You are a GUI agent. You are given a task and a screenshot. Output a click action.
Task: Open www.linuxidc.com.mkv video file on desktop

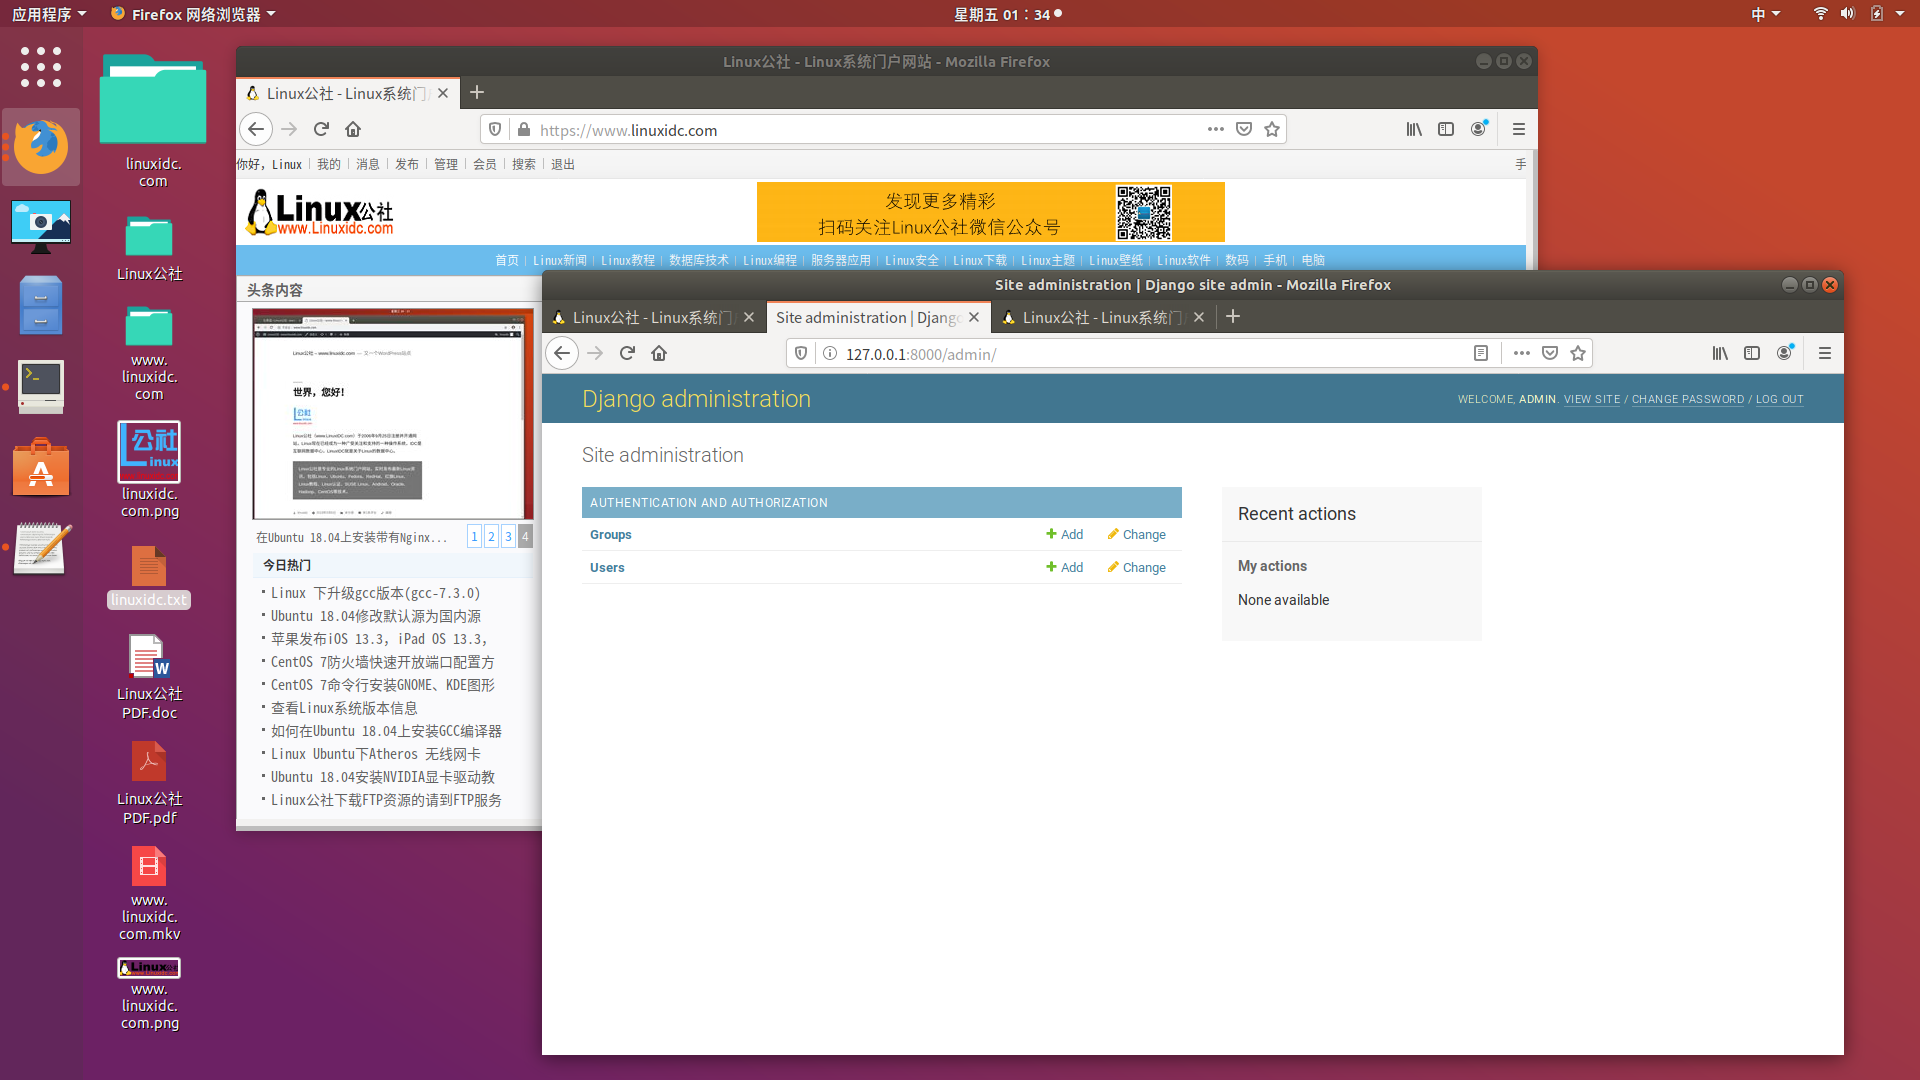coord(149,893)
